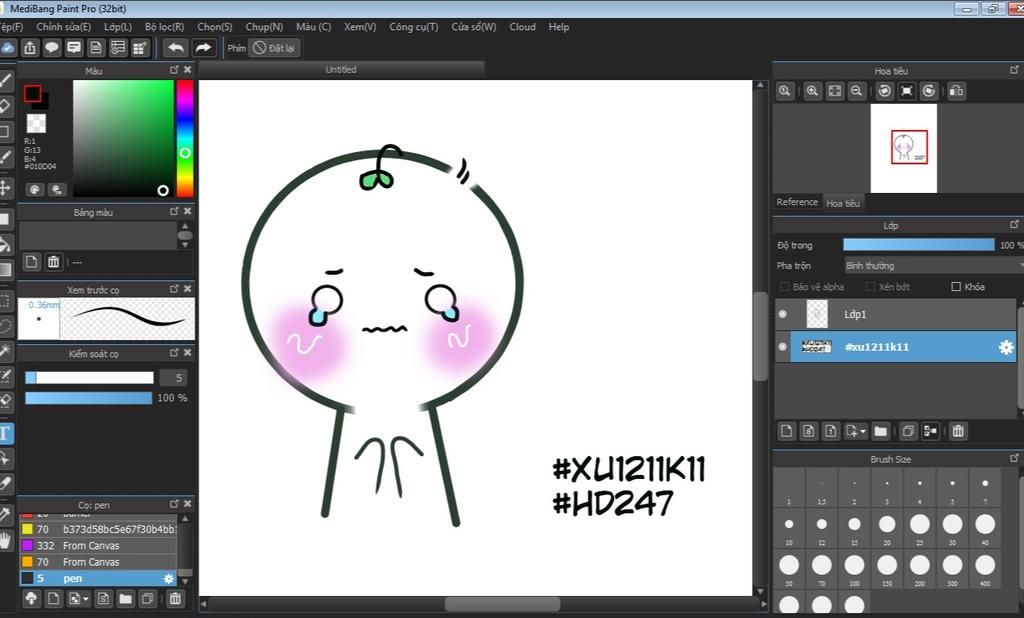Select the Move tool in left toolbox
This screenshot has width=1024, height=618.
tap(5, 188)
